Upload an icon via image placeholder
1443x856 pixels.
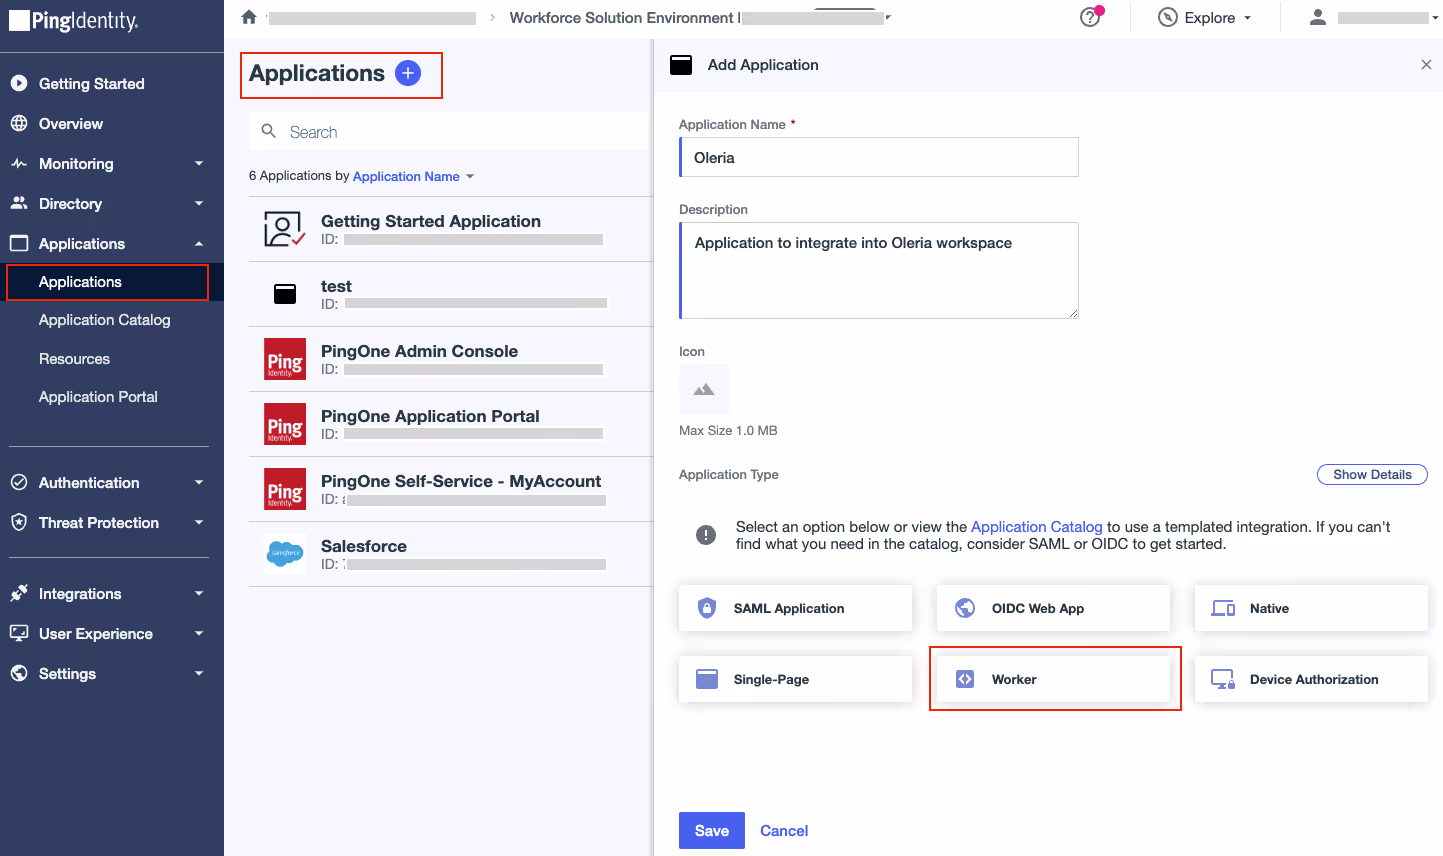pyautogui.click(x=704, y=389)
